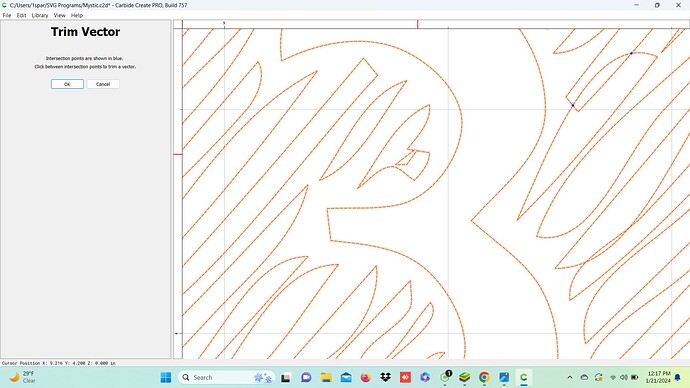Open the Edit menu
Screen dimensions: 690x388
(x=22, y=15)
